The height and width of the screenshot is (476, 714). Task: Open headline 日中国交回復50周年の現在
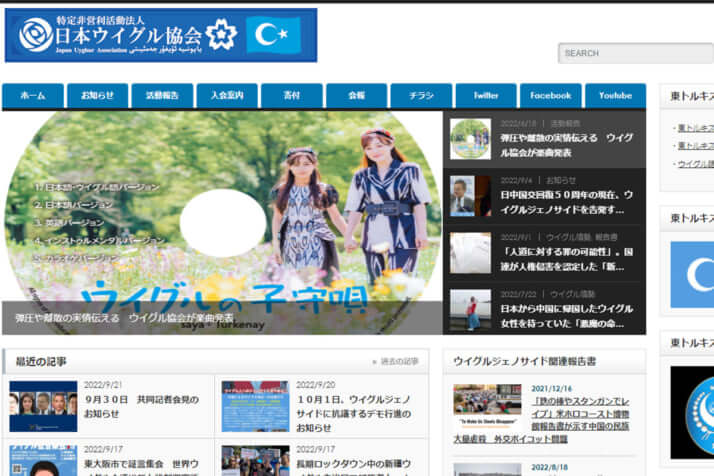click(x=567, y=202)
